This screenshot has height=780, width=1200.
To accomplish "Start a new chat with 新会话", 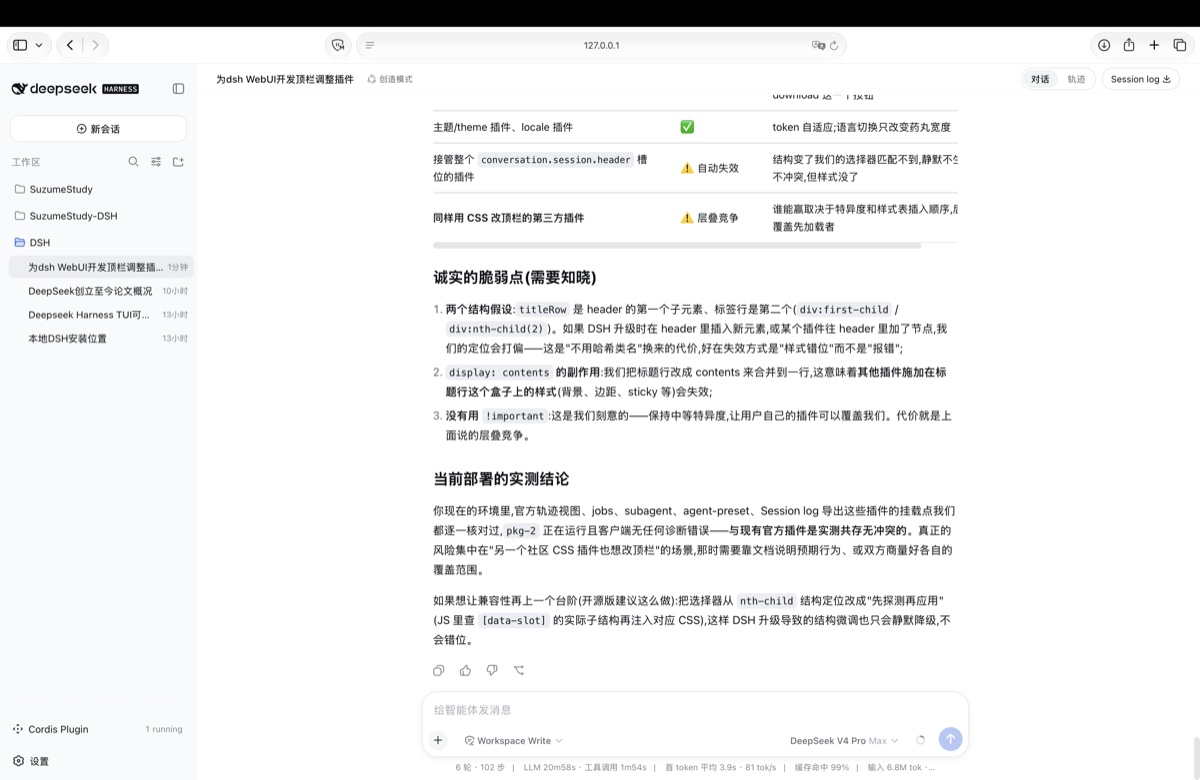I will pos(98,128).
